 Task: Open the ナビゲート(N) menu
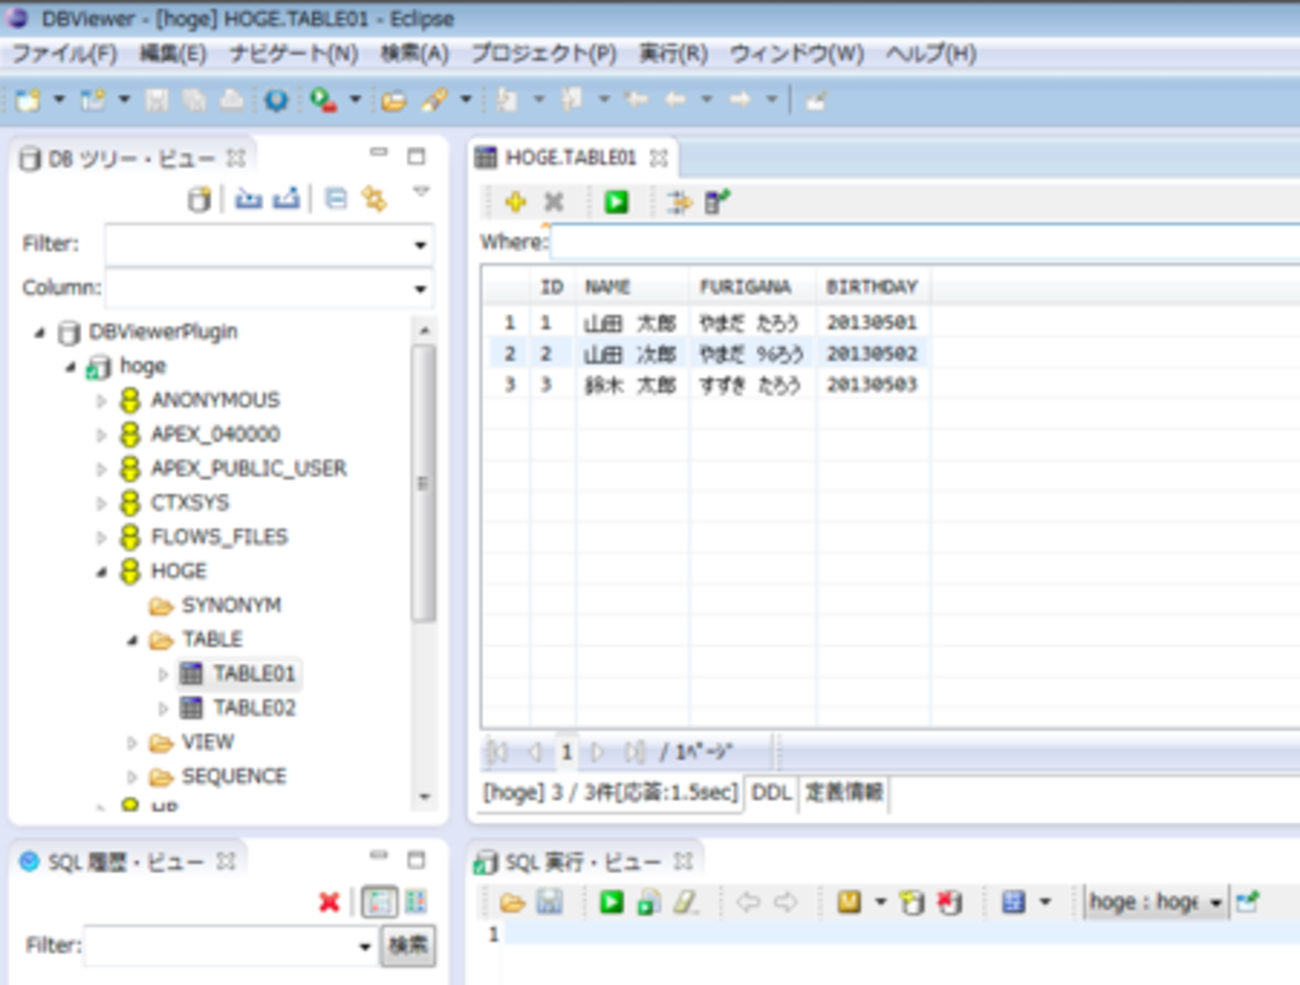[294, 54]
